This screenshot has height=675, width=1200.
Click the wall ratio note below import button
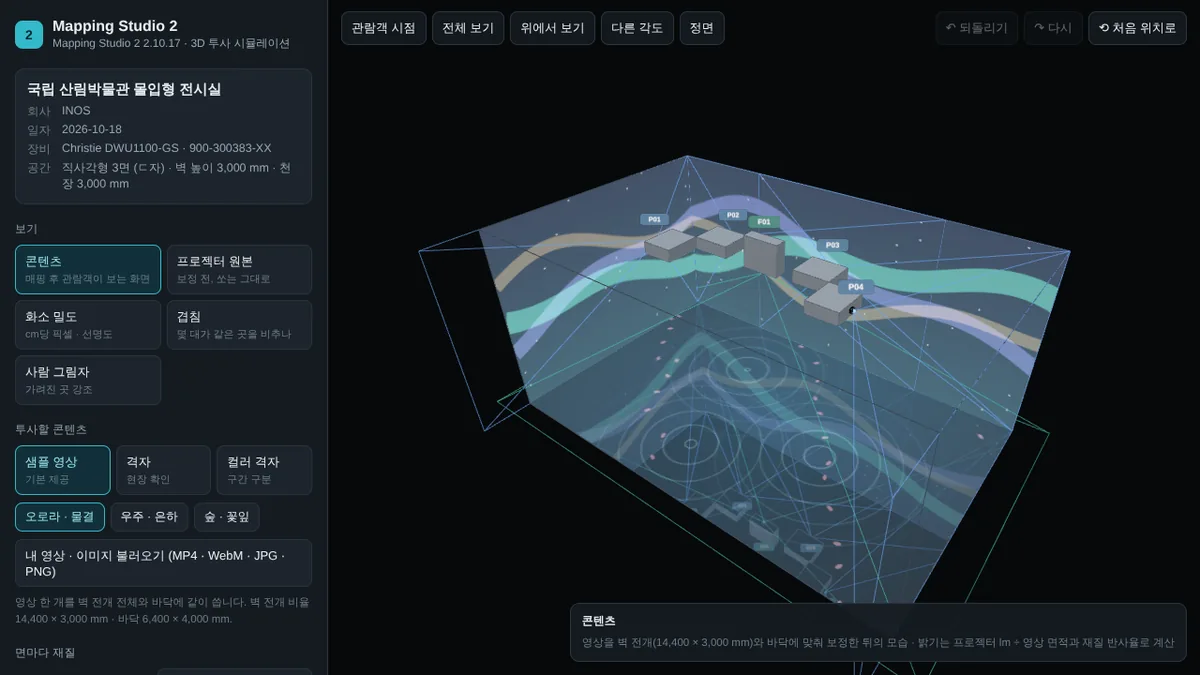(162, 610)
